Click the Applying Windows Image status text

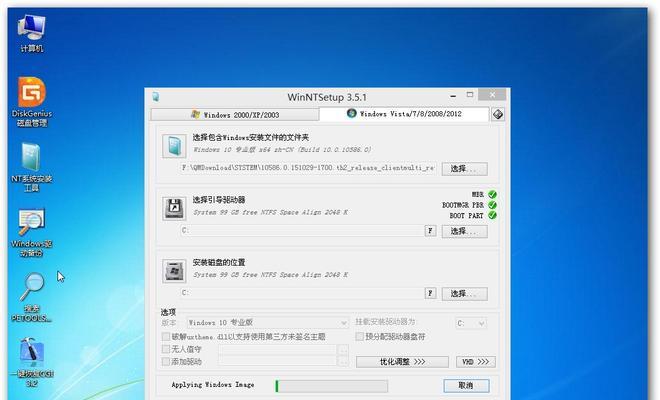(213, 385)
